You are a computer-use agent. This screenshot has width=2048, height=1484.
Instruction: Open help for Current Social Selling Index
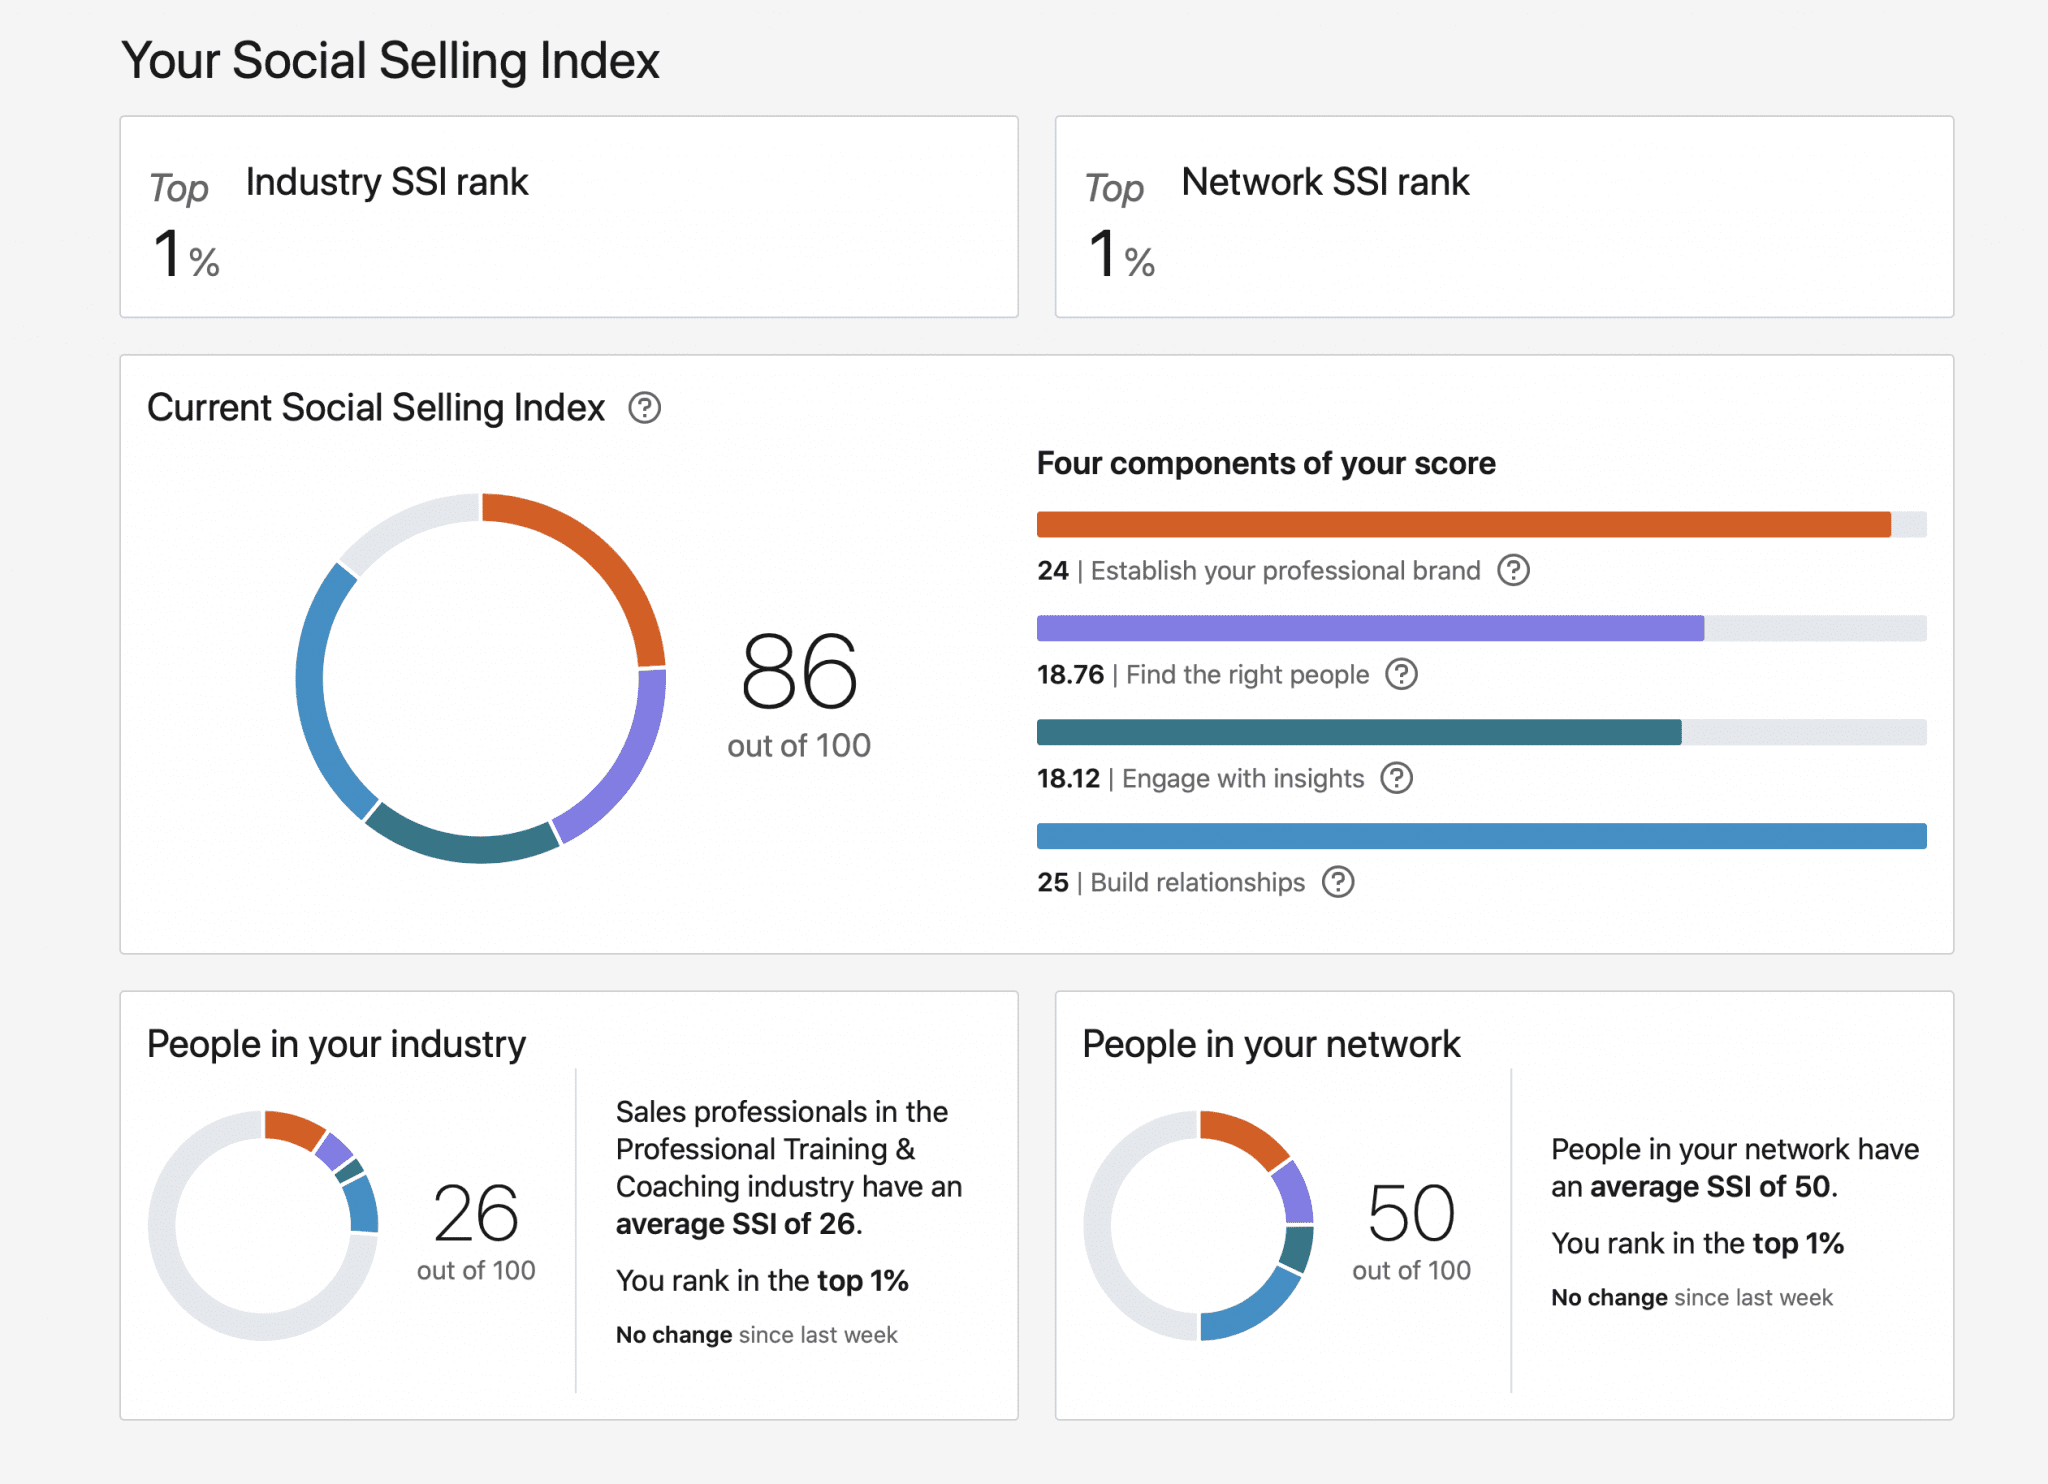(x=645, y=409)
